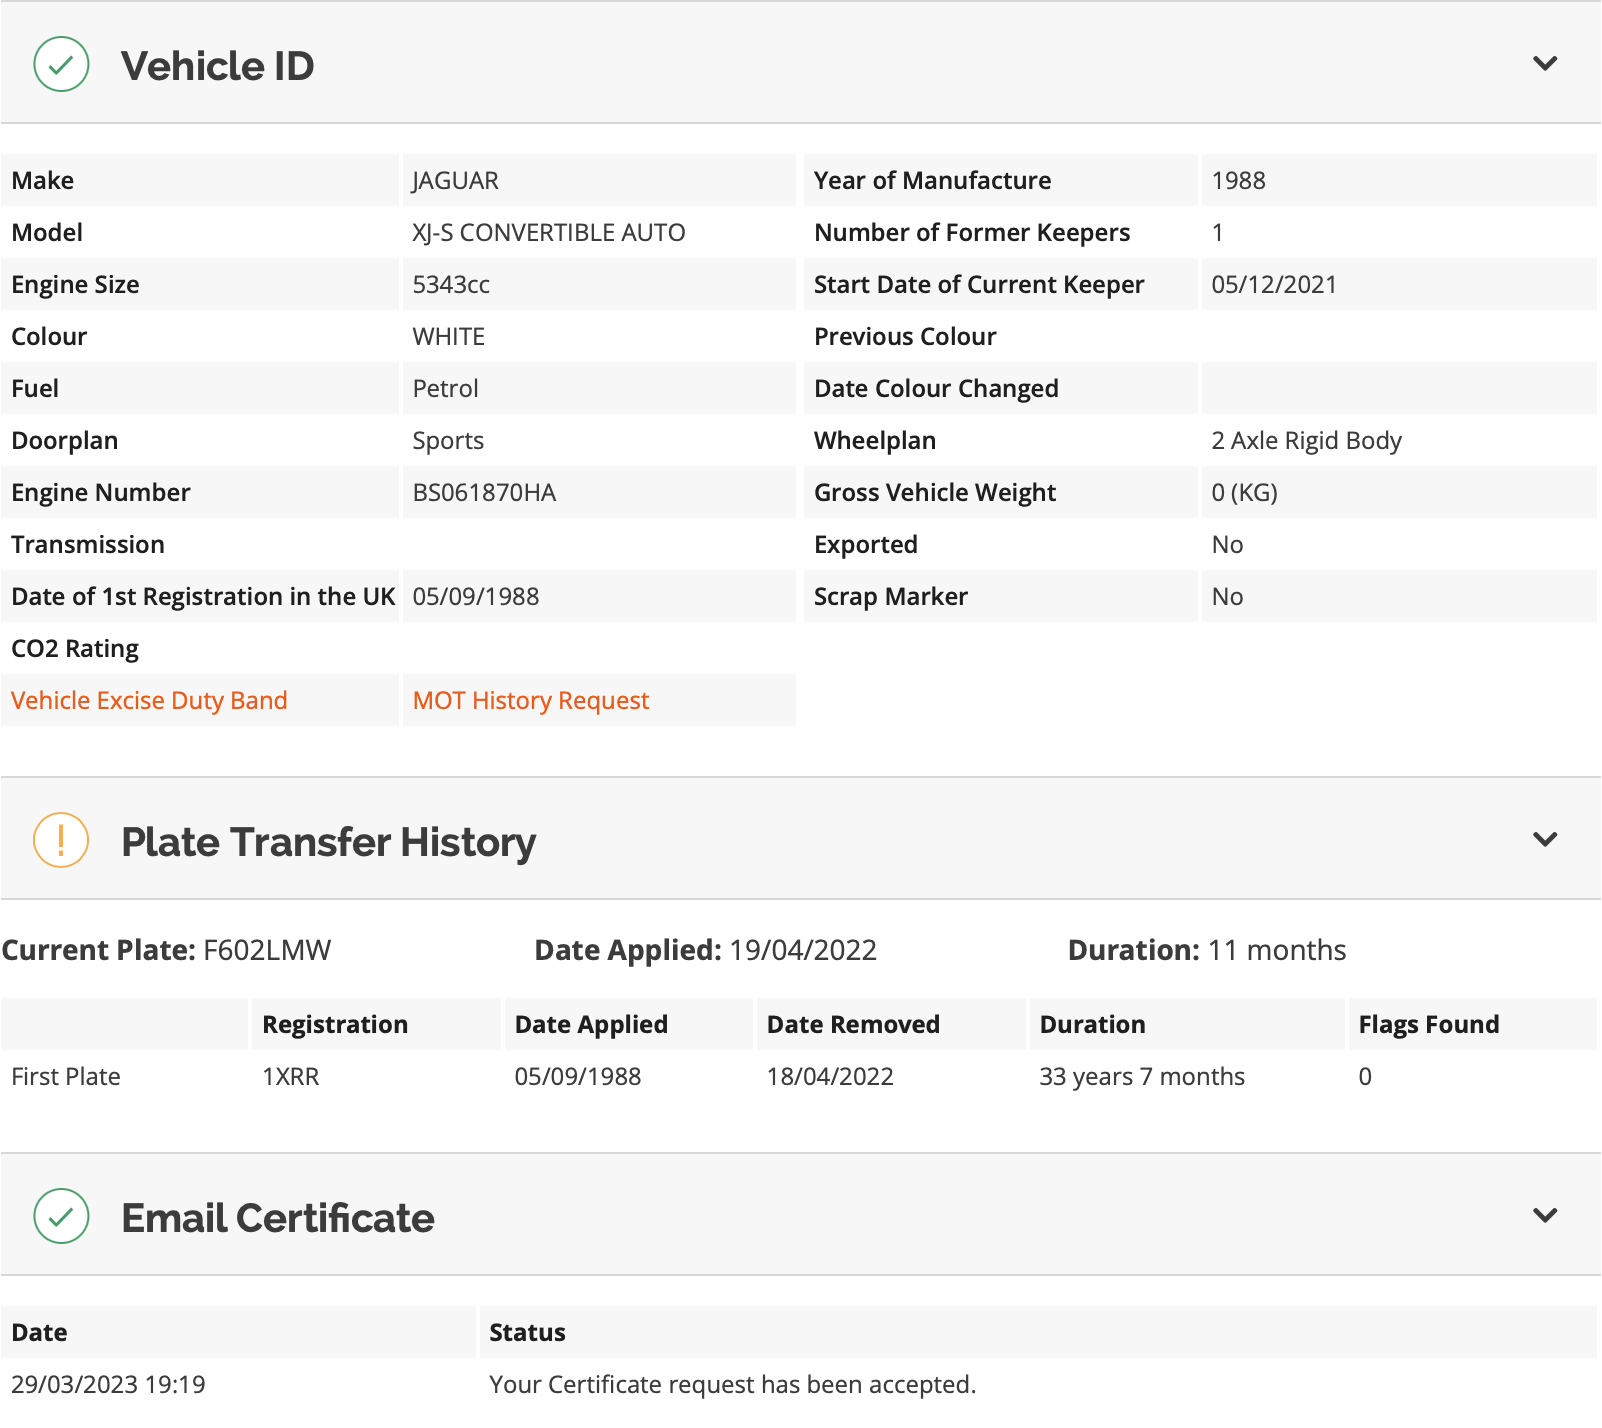This screenshot has width=1602, height=1428.
Task: Click the Date Applied column header
Action: pyautogui.click(x=591, y=1024)
